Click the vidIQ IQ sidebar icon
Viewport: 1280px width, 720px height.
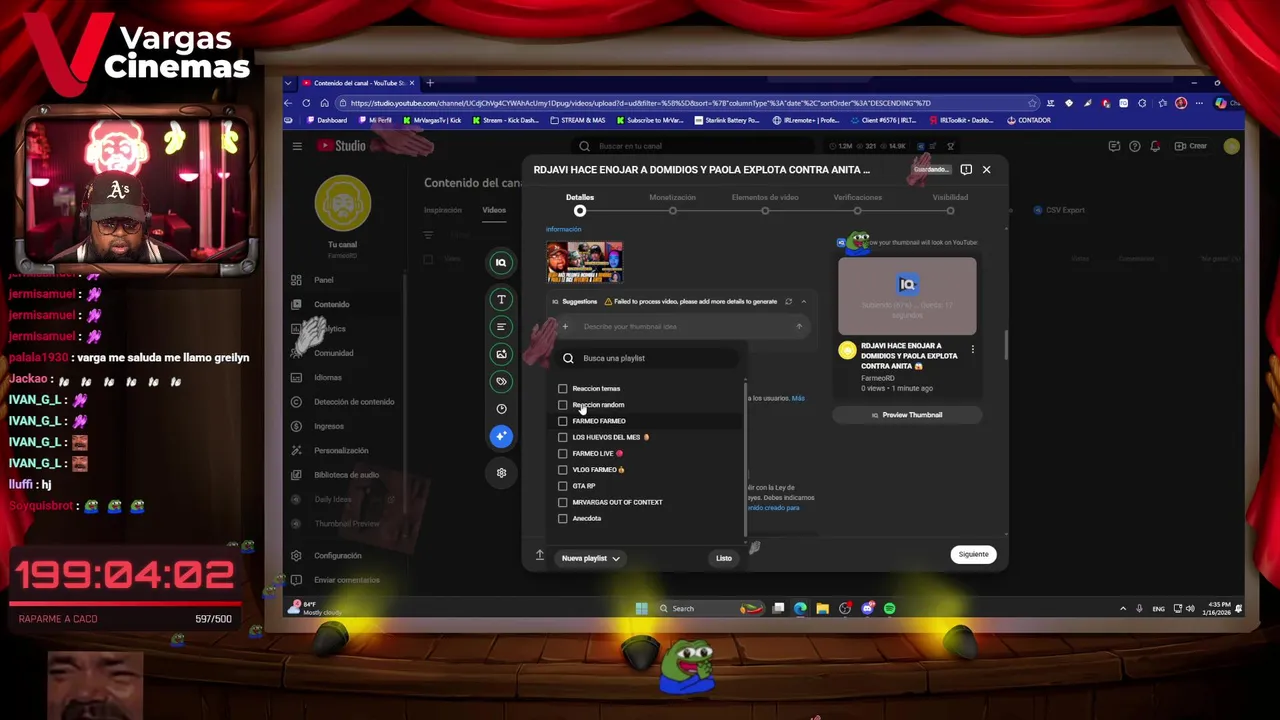click(x=501, y=263)
